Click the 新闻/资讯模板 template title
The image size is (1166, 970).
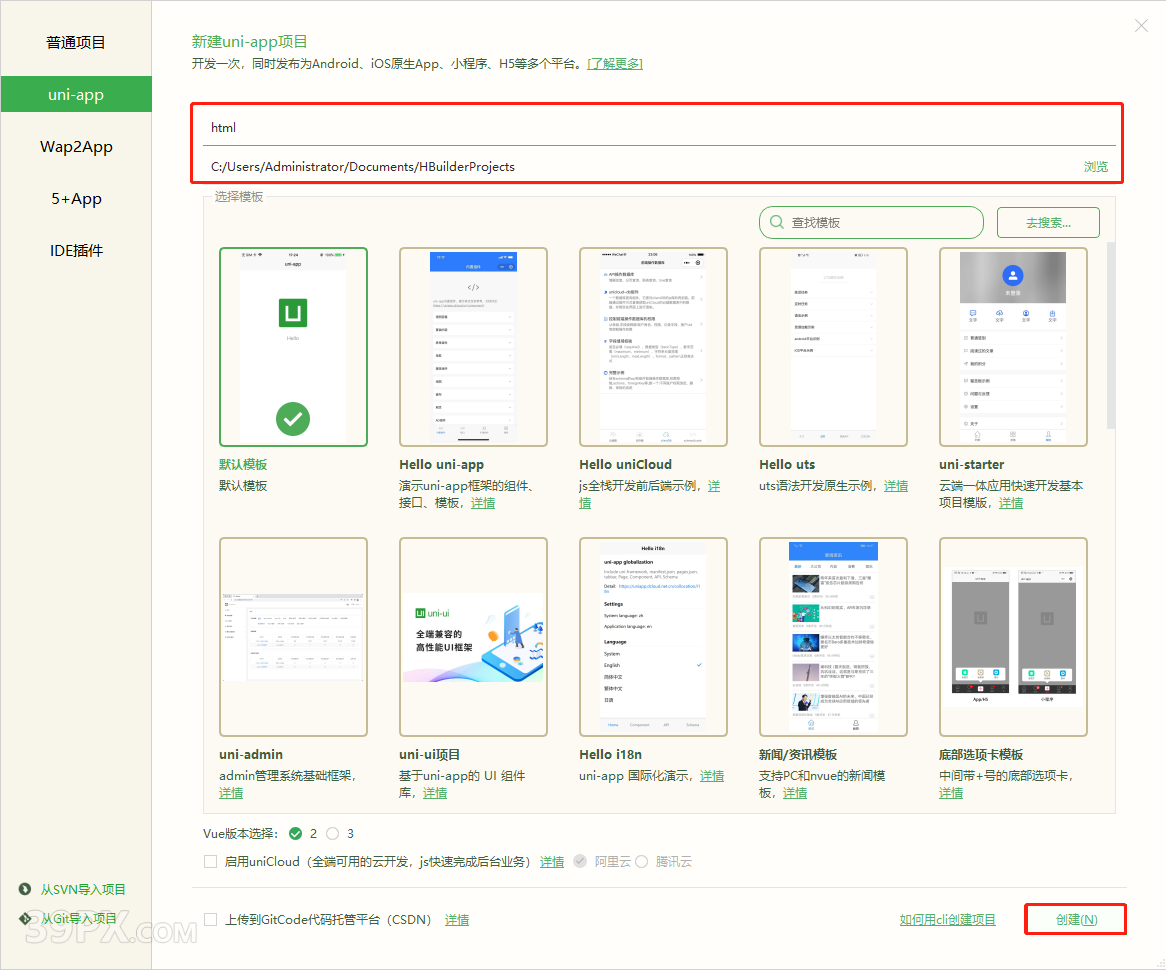[x=797, y=754]
